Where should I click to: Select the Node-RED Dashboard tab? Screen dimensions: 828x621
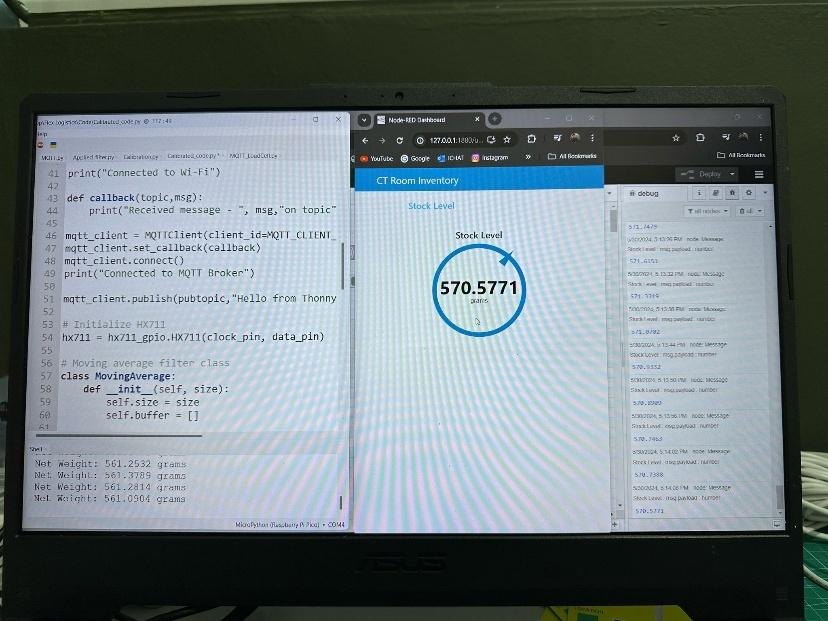pos(428,120)
